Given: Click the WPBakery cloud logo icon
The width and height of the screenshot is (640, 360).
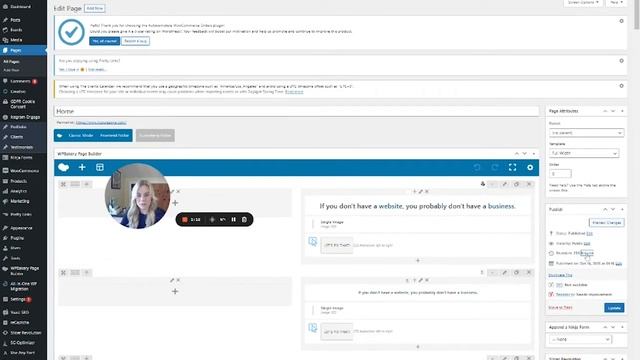Looking at the screenshot, I should pyautogui.click(x=64, y=167).
